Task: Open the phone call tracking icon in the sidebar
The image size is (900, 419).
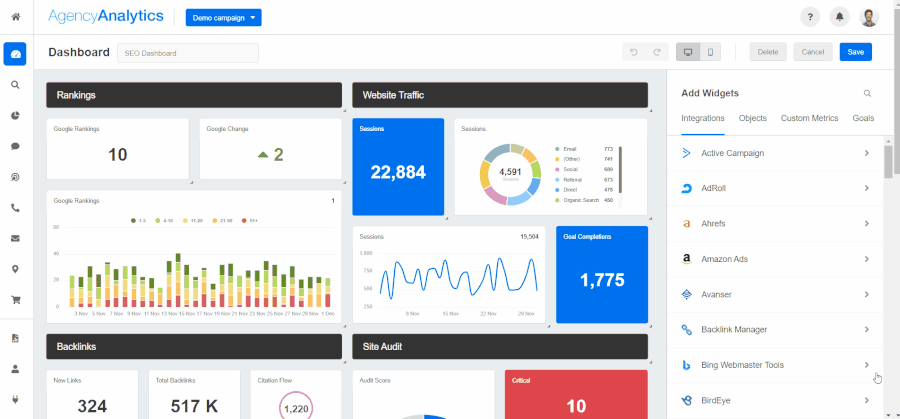Action: click(x=15, y=208)
